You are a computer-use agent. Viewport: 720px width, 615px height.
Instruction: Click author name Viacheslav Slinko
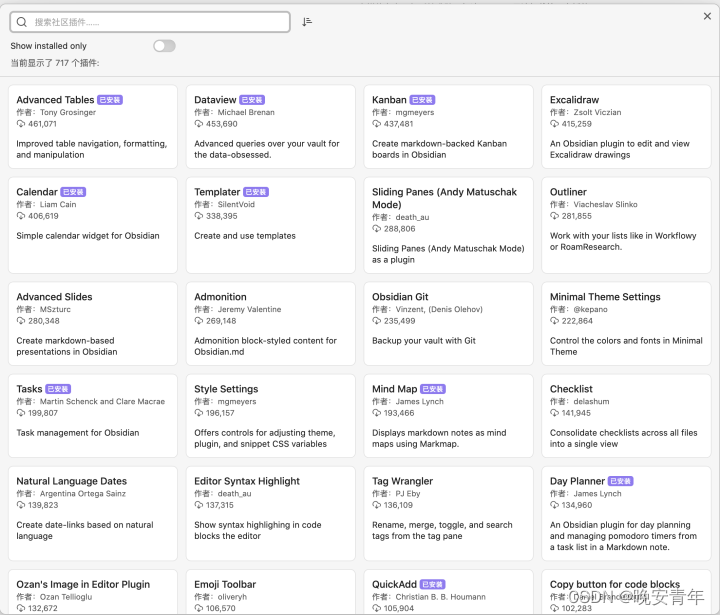(605, 205)
